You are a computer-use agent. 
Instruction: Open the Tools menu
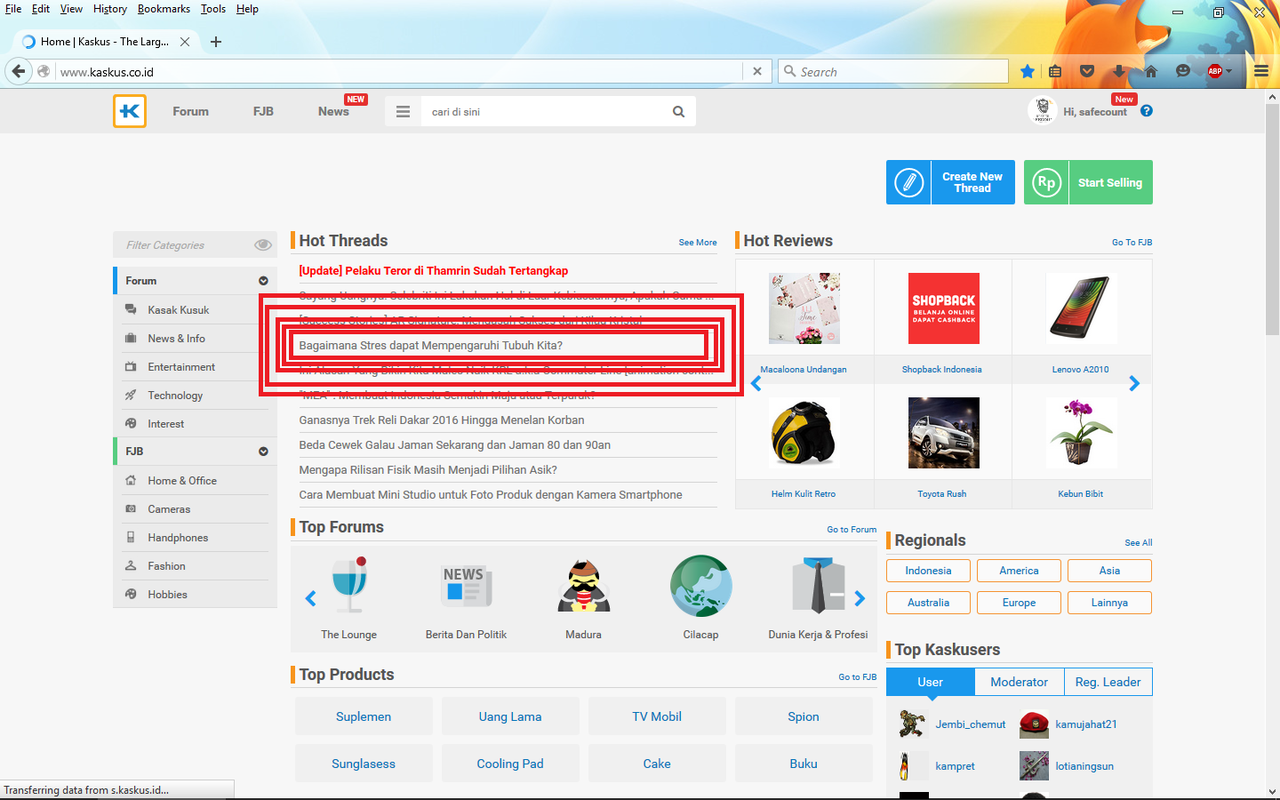(x=213, y=9)
